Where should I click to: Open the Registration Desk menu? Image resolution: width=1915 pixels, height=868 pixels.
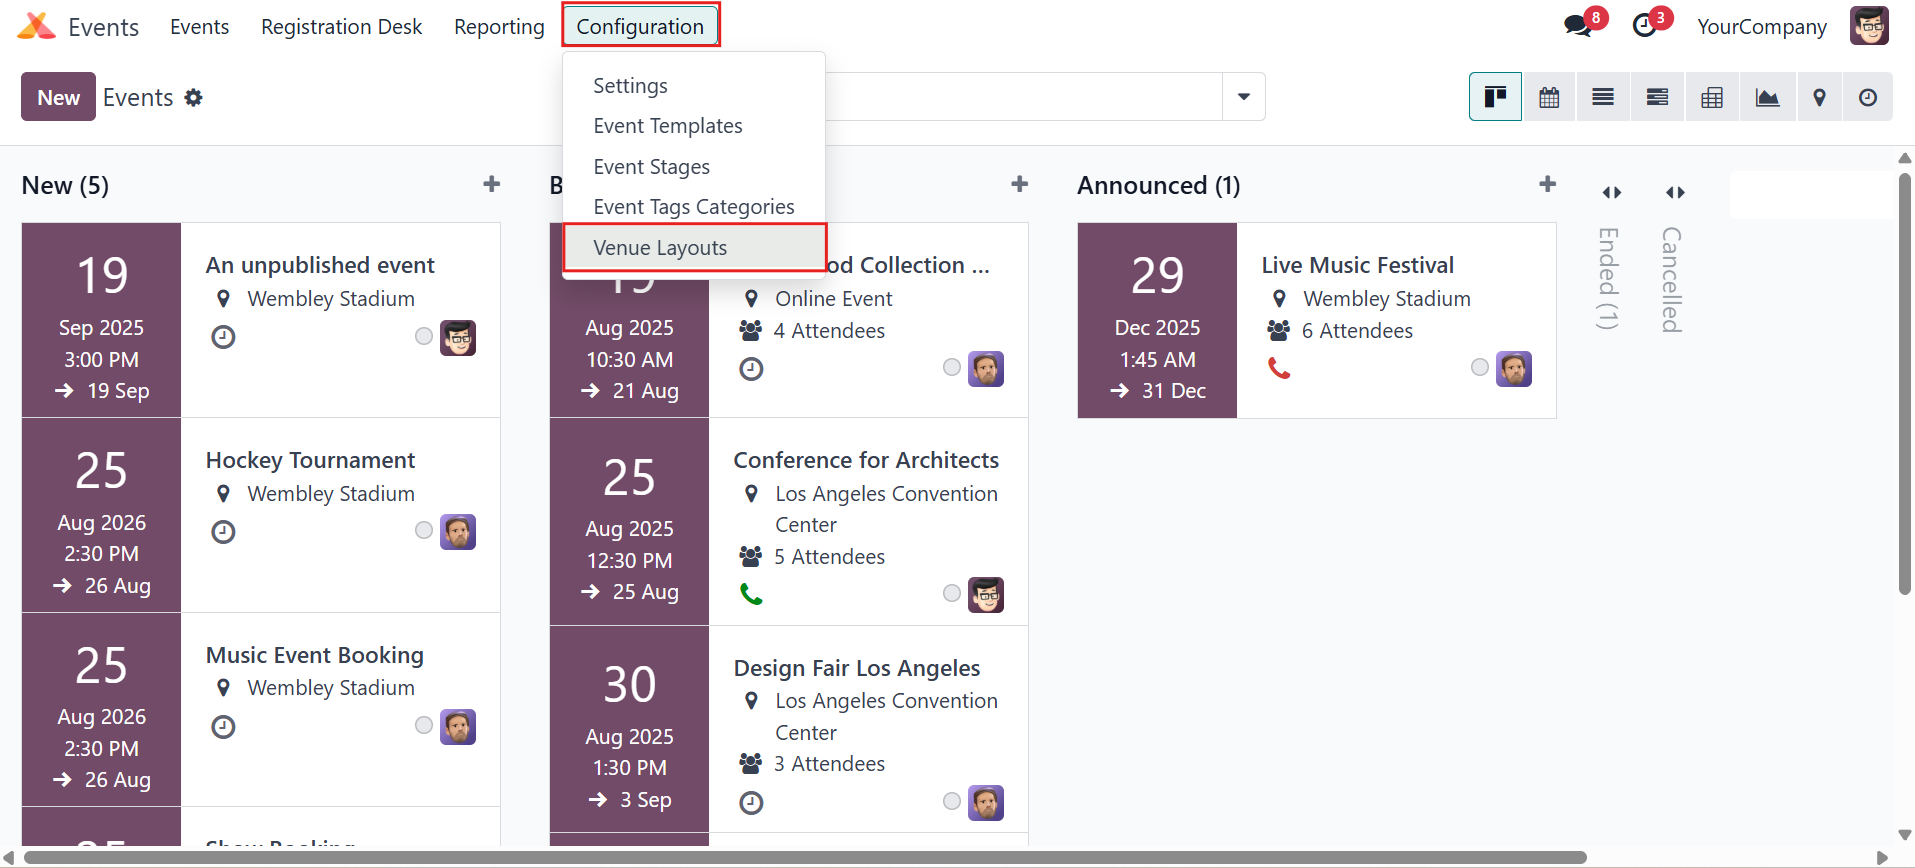(x=342, y=27)
